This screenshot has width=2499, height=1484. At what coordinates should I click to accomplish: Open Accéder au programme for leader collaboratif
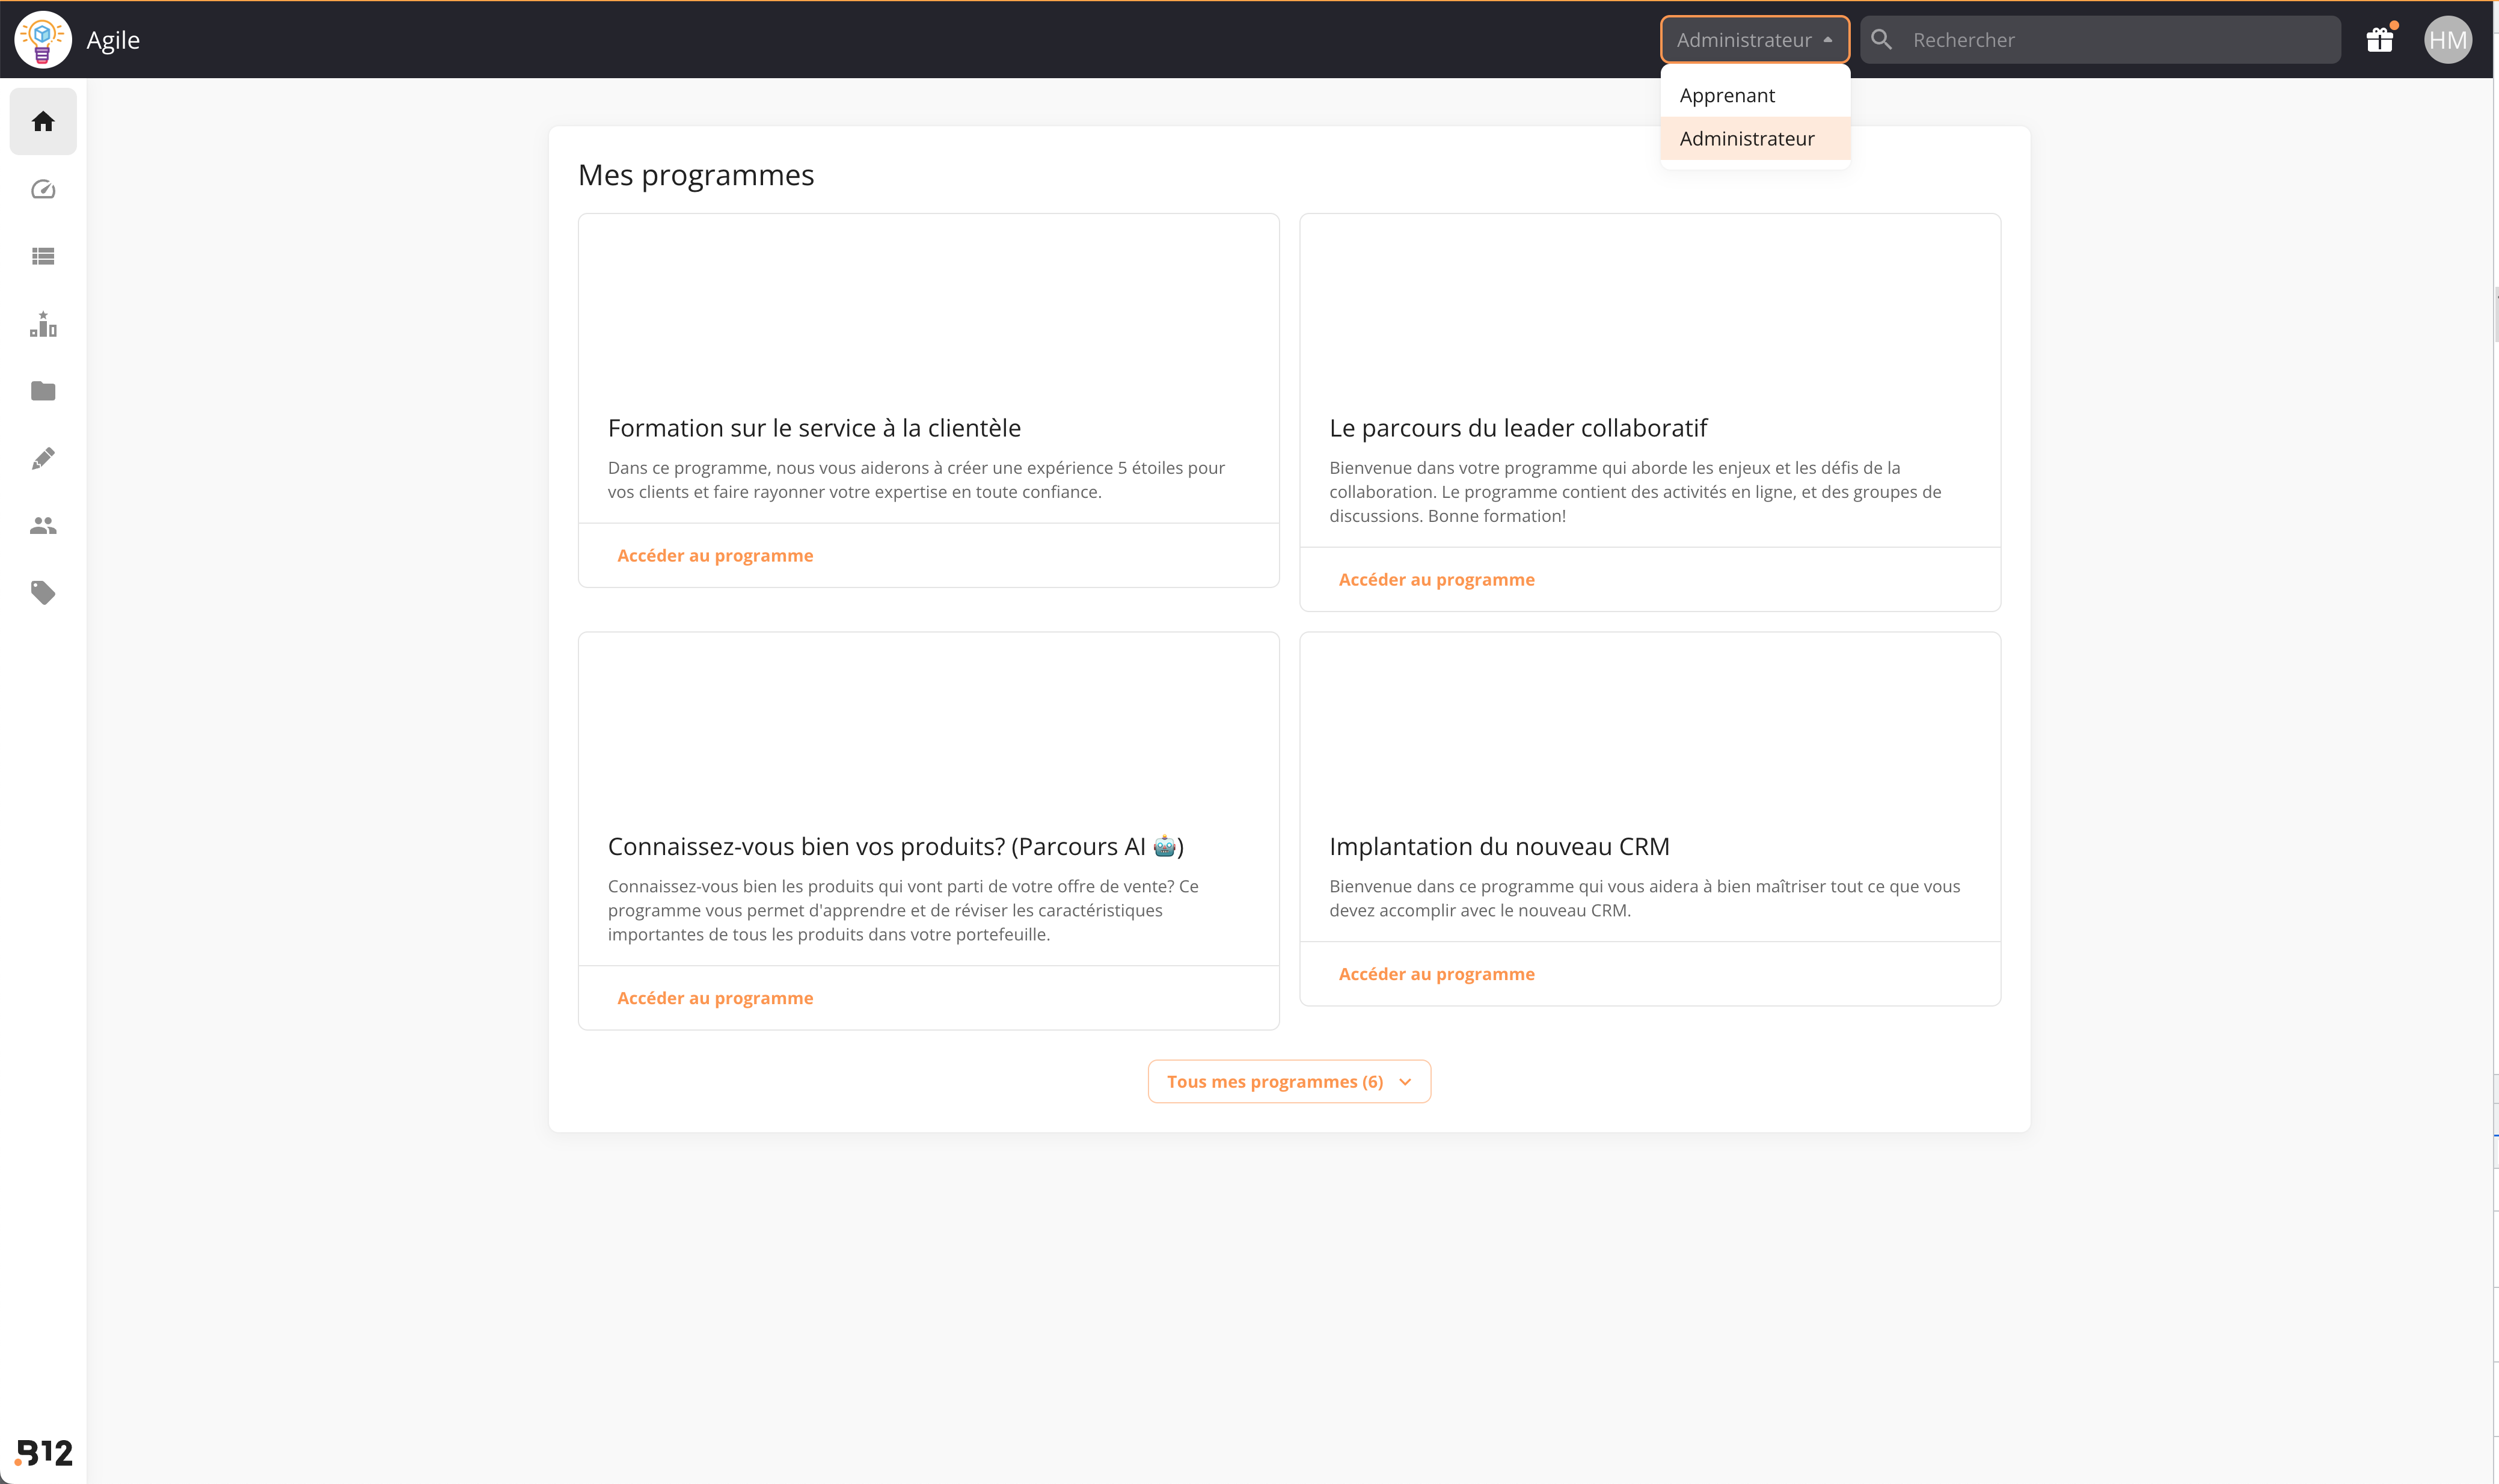coord(1436,579)
